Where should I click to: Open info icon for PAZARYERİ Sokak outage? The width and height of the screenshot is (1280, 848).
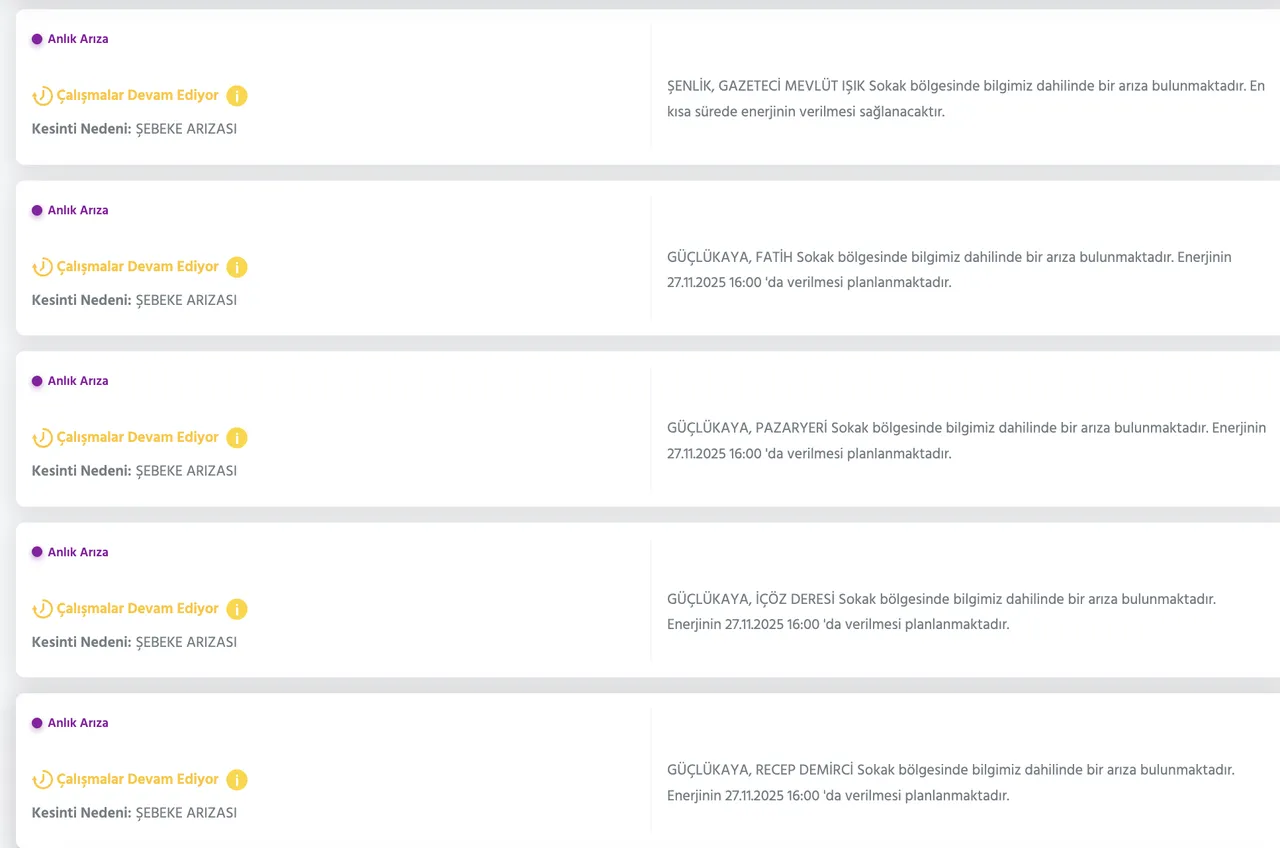(x=237, y=438)
